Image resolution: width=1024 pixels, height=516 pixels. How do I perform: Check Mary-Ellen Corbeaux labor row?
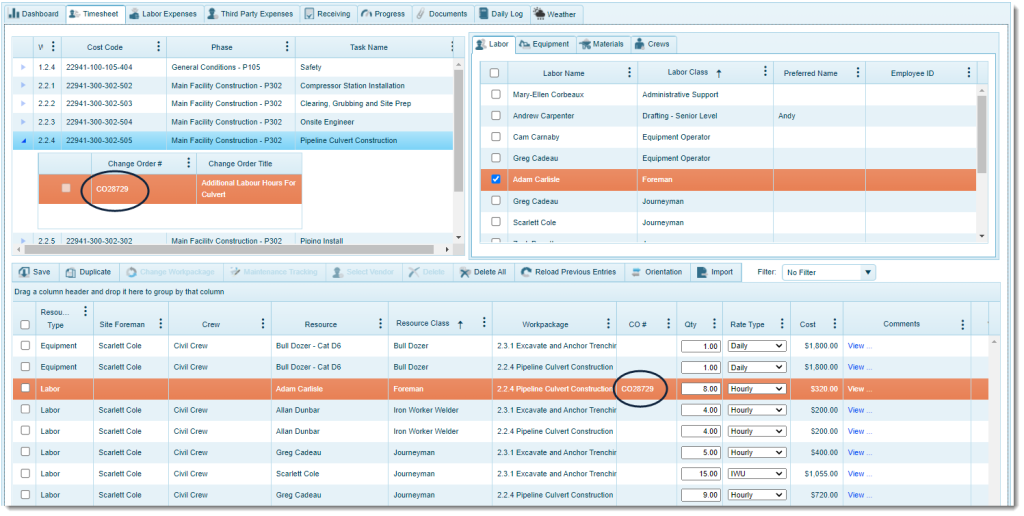pyautogui.click(x=496, y=94)
